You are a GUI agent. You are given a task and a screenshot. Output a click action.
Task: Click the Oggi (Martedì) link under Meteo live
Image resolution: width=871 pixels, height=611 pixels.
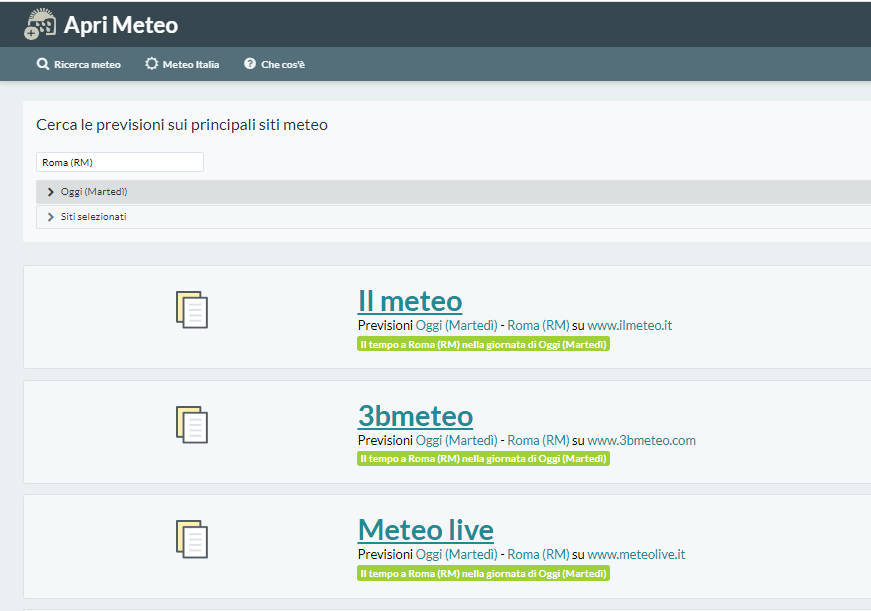coord(457,554)
